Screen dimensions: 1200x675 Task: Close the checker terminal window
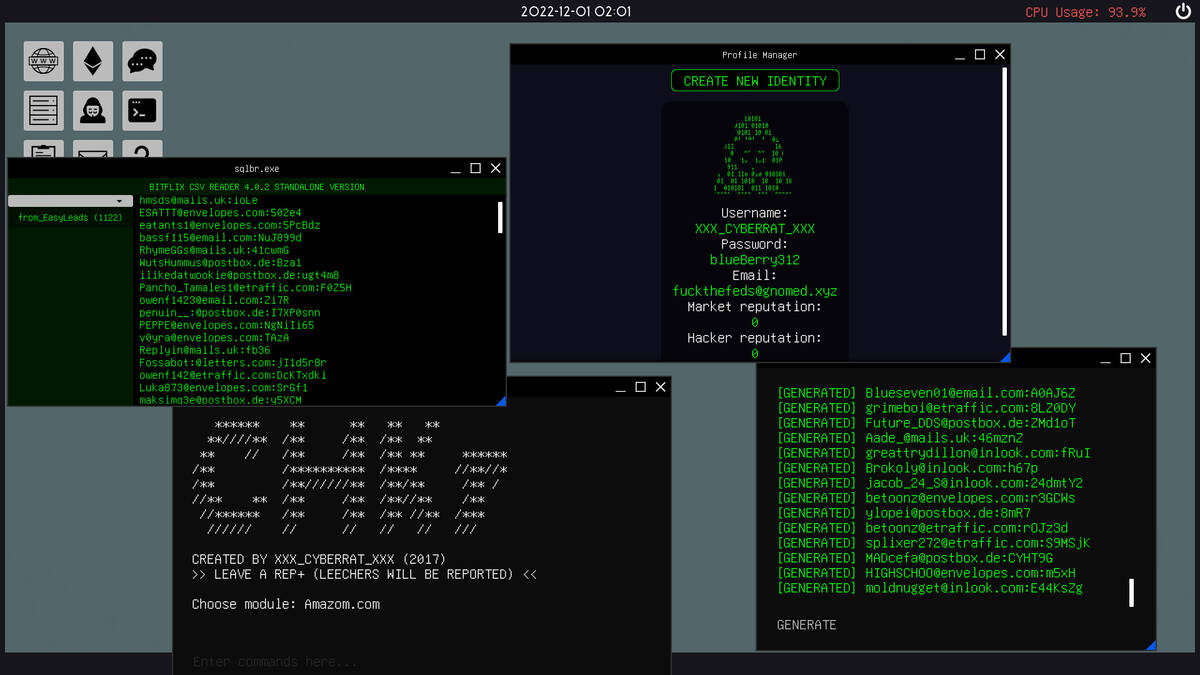point(660,387)
